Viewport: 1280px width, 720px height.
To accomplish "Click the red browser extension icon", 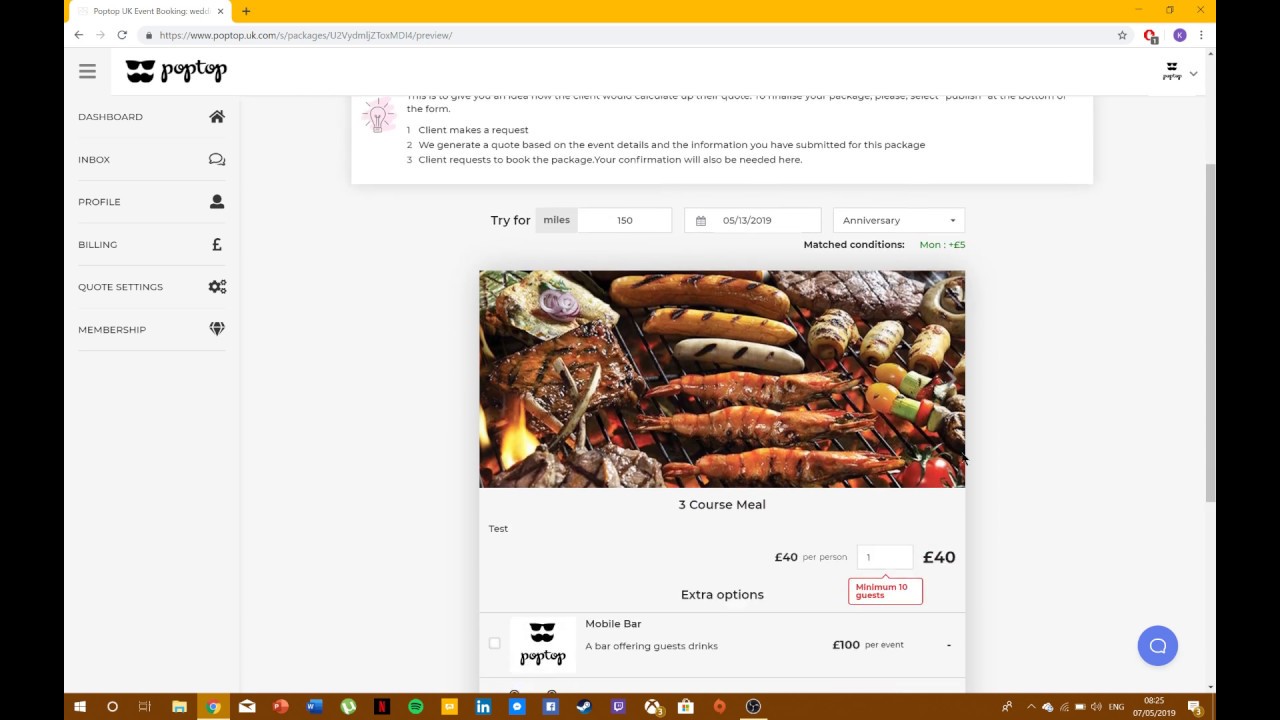I will coord(1150,35).
